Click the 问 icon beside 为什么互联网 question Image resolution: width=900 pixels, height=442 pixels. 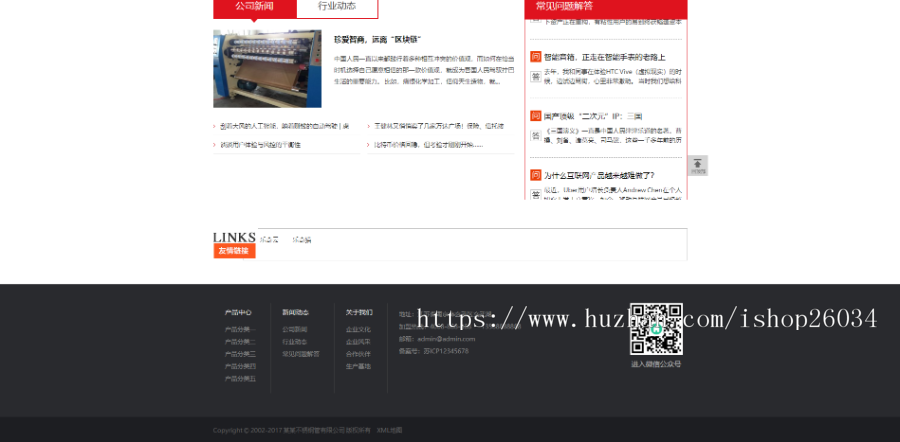(x=536, y=175)
